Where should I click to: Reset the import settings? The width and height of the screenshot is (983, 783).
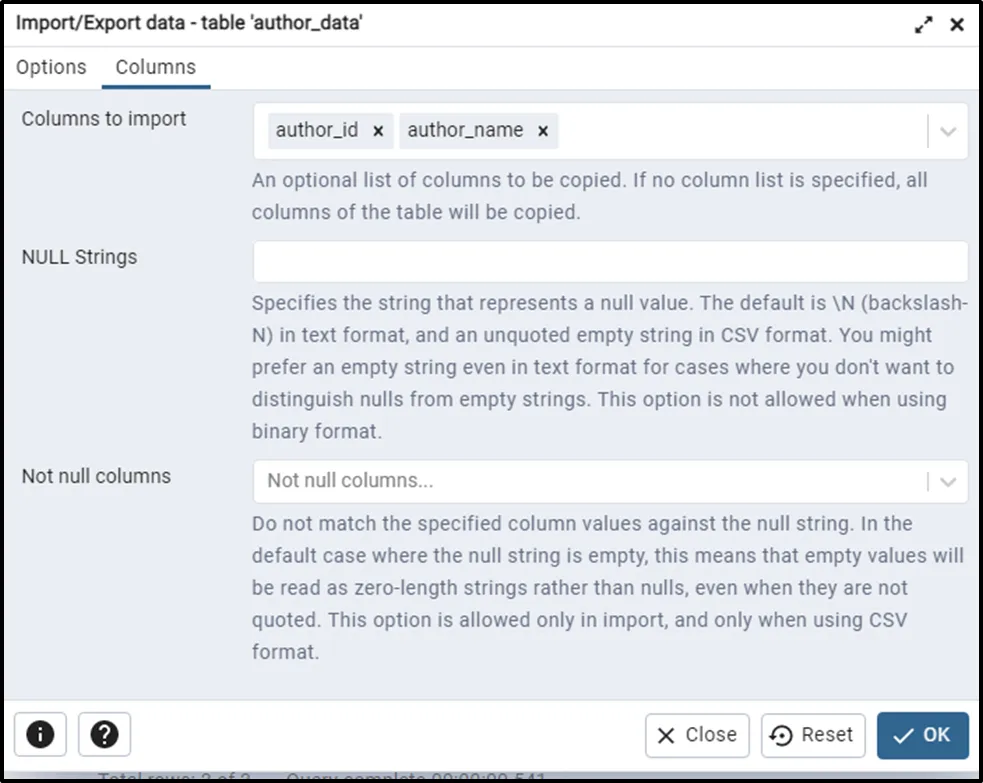812,735
